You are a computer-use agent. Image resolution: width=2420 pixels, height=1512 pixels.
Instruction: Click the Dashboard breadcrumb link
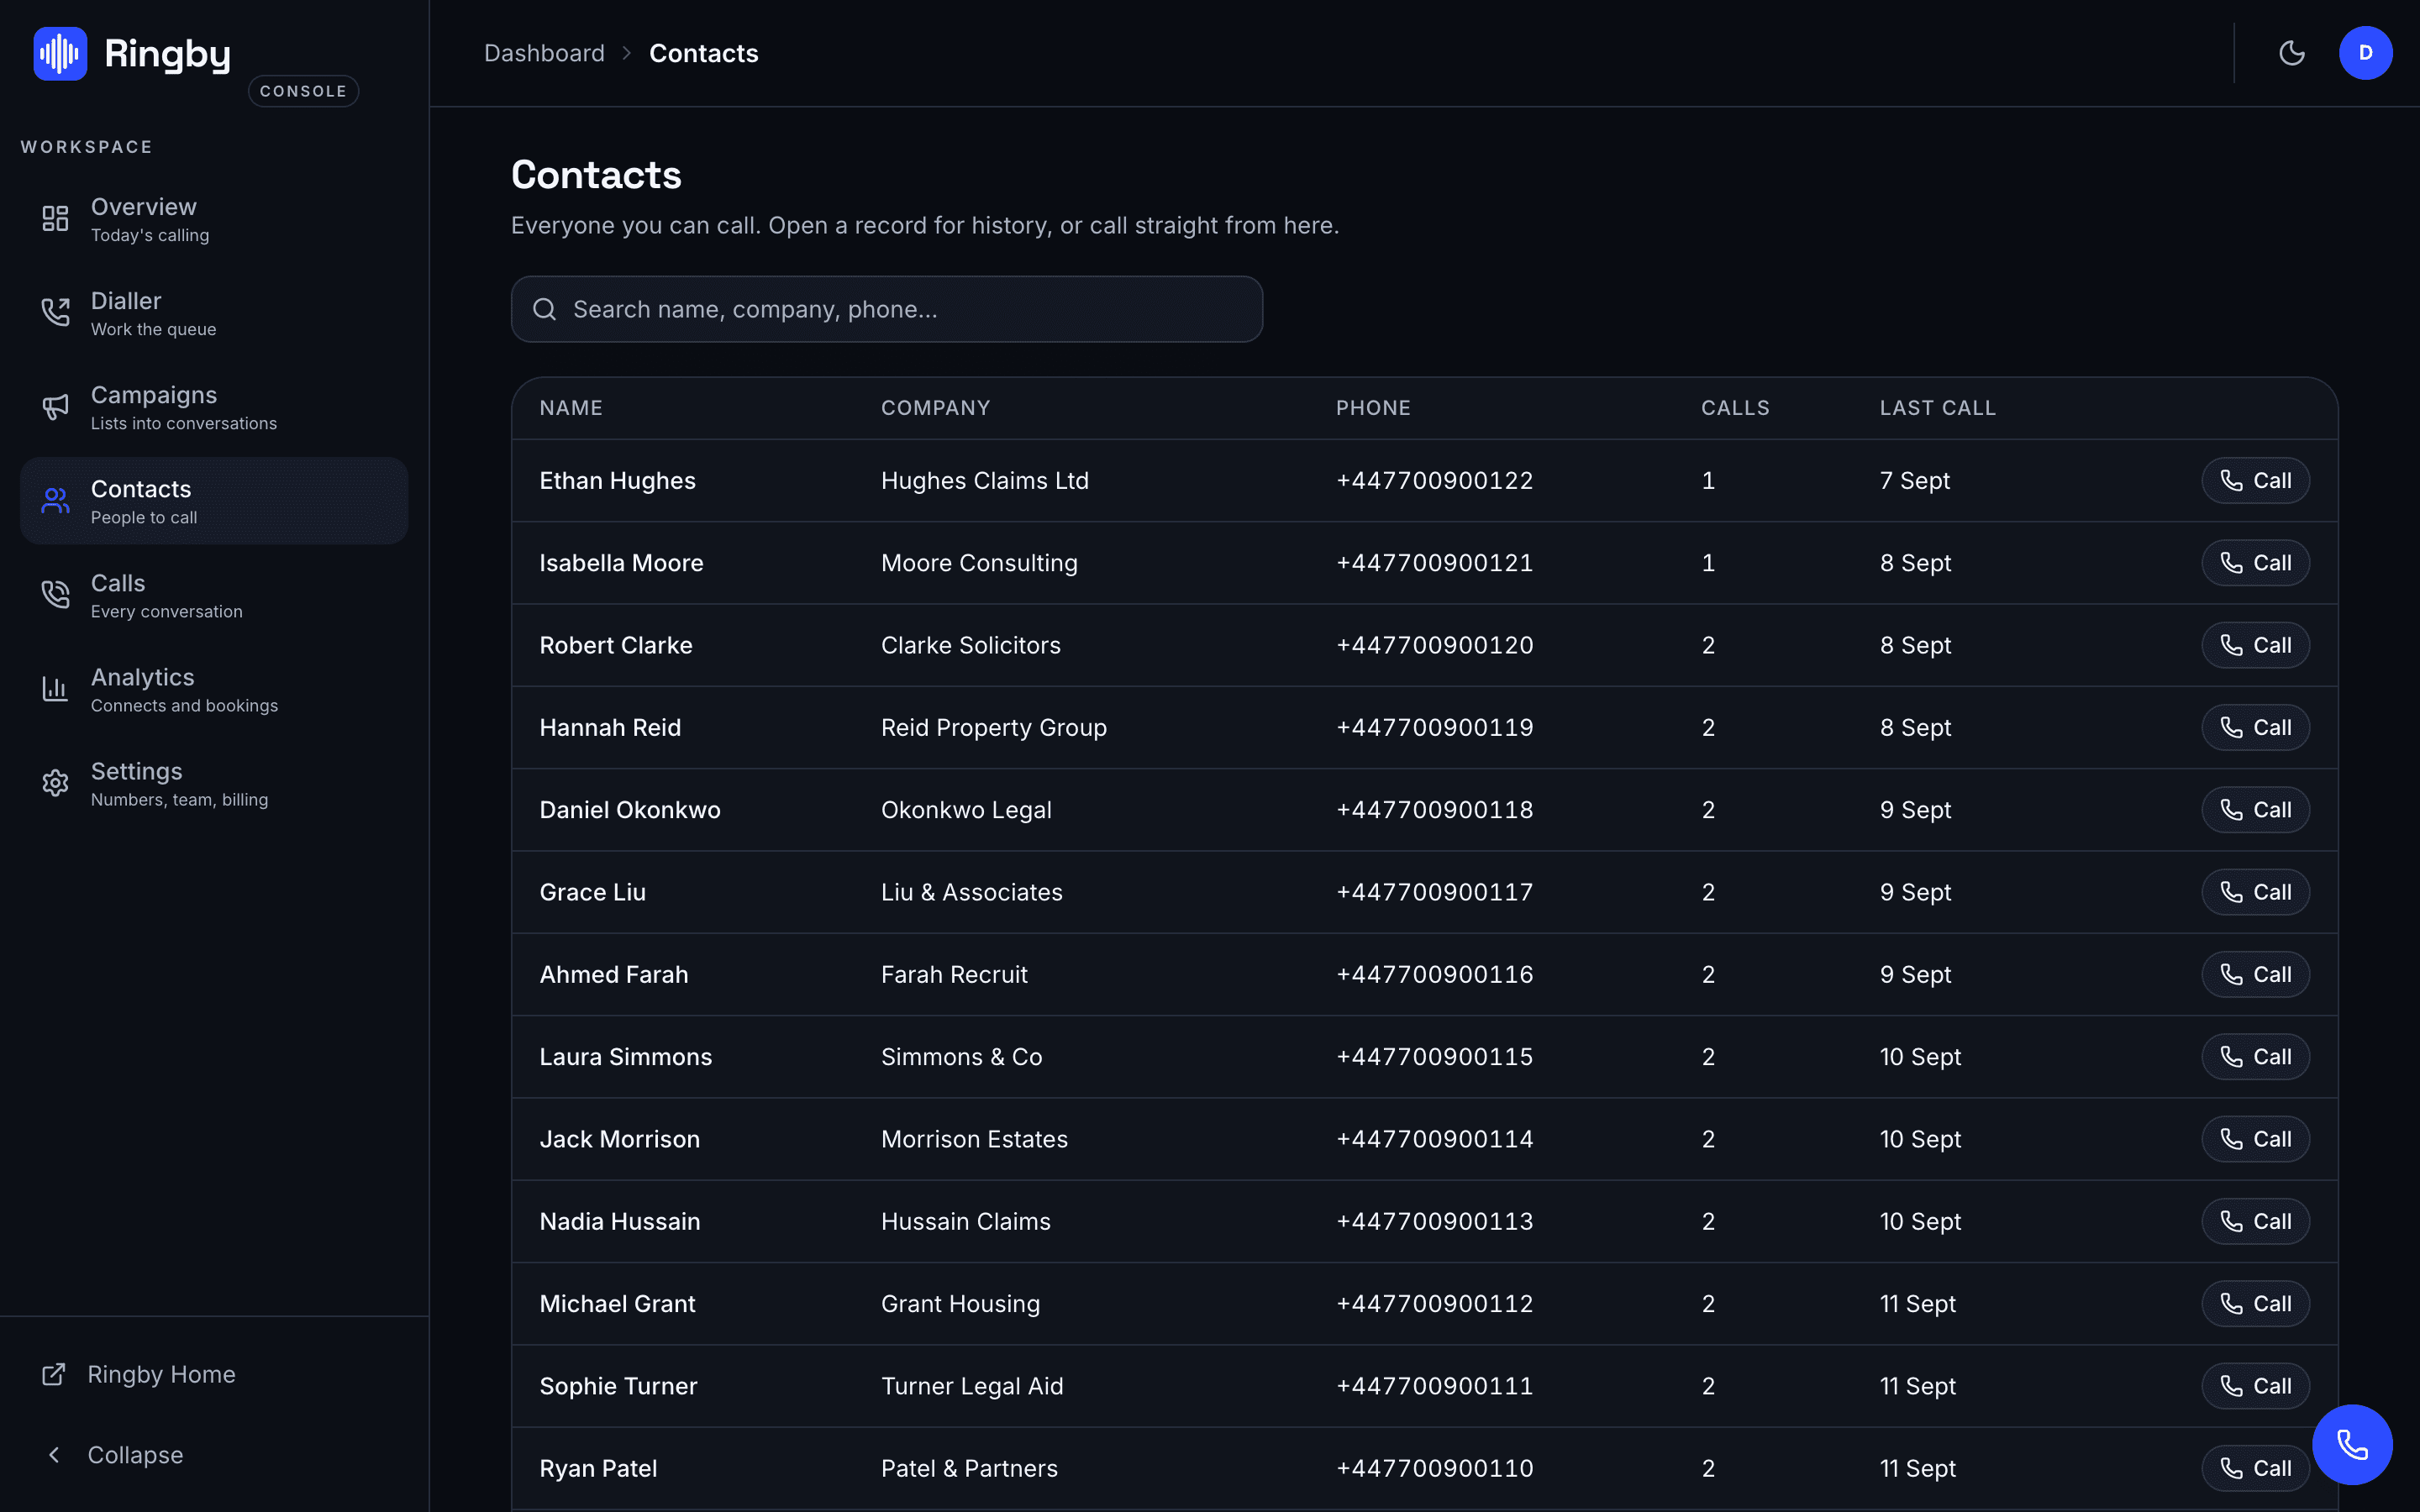(x=544, y=53)
